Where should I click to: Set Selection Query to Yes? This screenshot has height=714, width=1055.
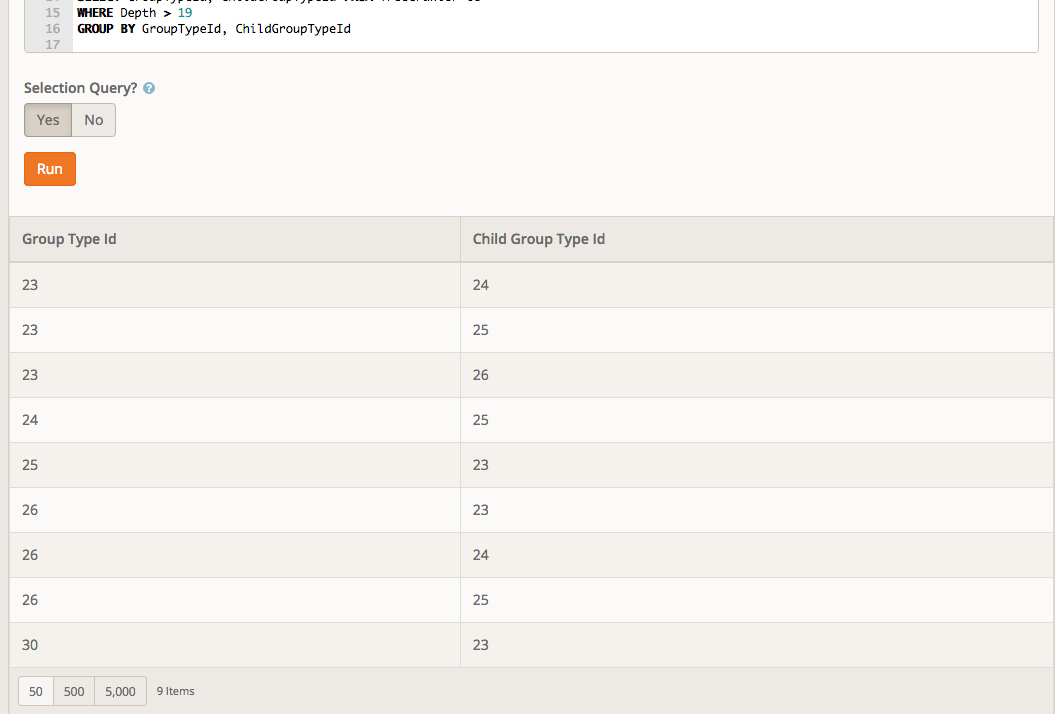tap(48, 120)
